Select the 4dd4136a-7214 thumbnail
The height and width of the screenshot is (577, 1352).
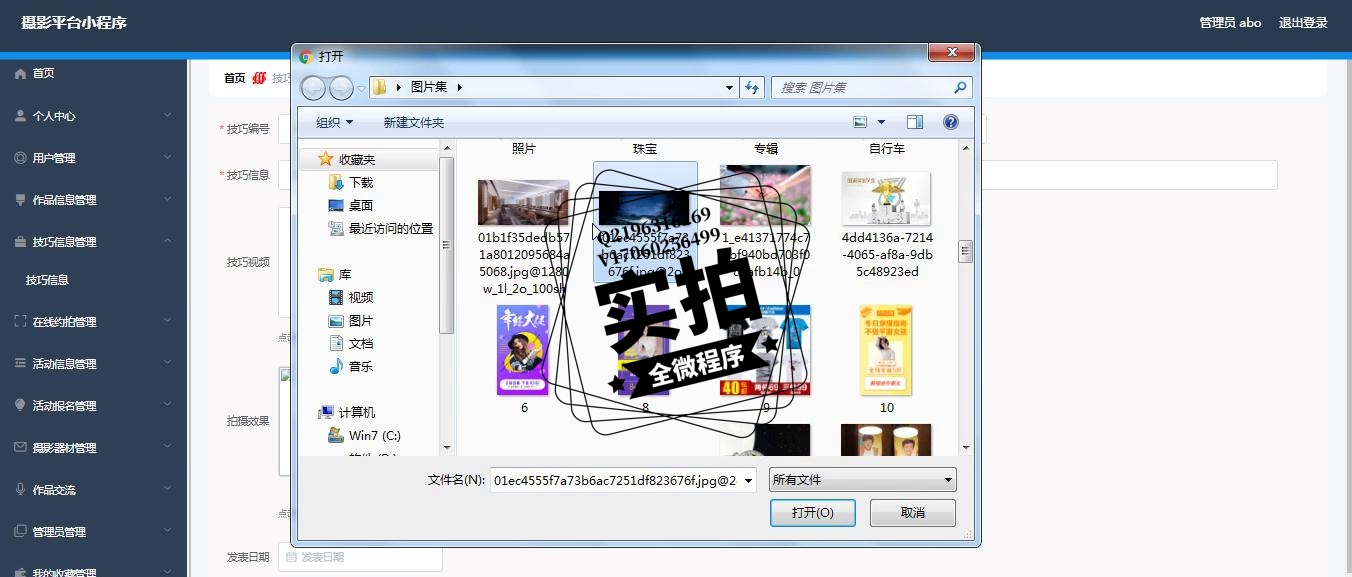tap(887, 198)
